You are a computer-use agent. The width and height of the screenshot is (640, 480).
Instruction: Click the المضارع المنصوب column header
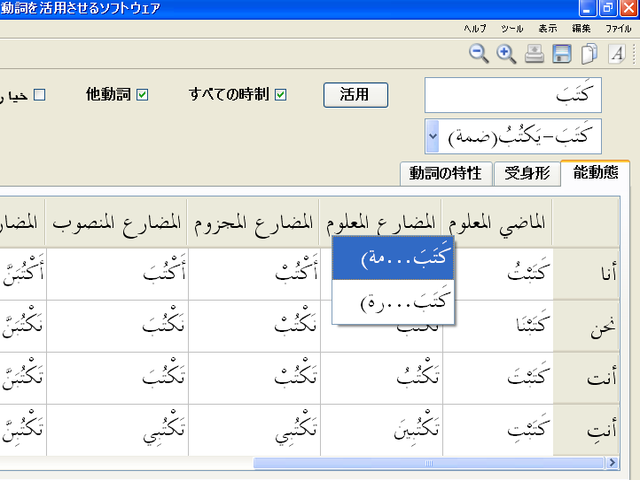pyautogui.click(x=116, y=223)
